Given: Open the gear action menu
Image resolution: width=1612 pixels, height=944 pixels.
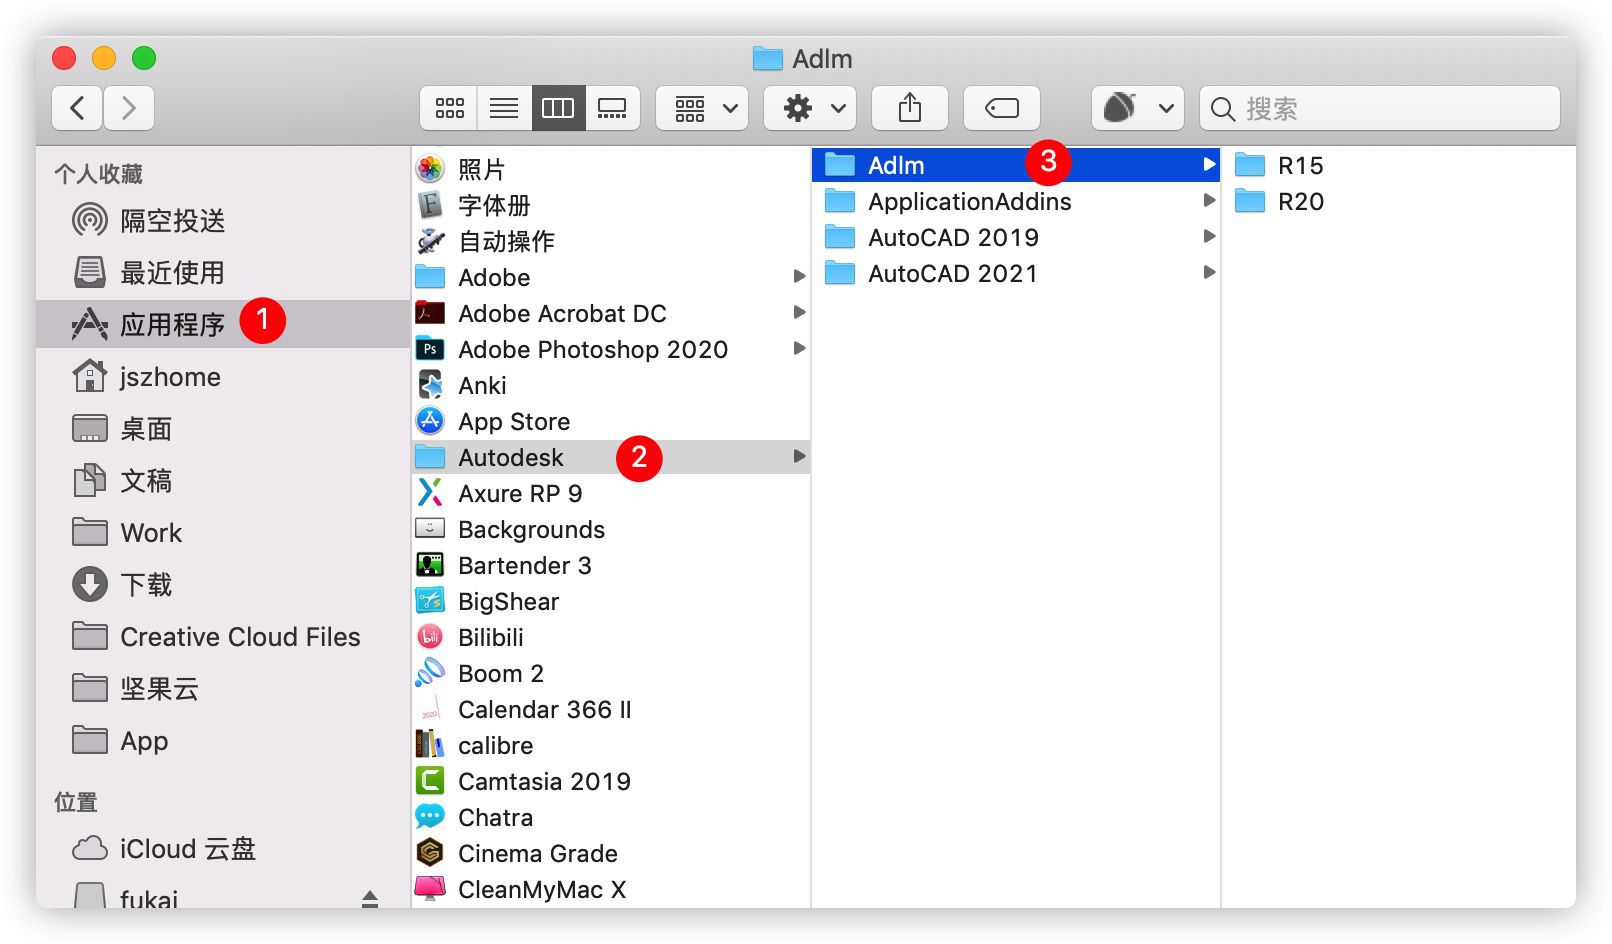Looking at the screenshot, I should tap(810, 108).
